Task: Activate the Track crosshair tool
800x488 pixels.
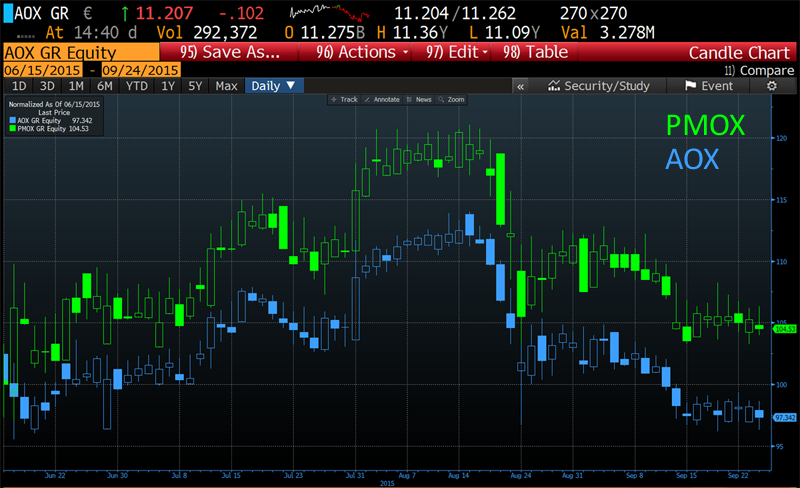Action: click(x=344, y=100)
